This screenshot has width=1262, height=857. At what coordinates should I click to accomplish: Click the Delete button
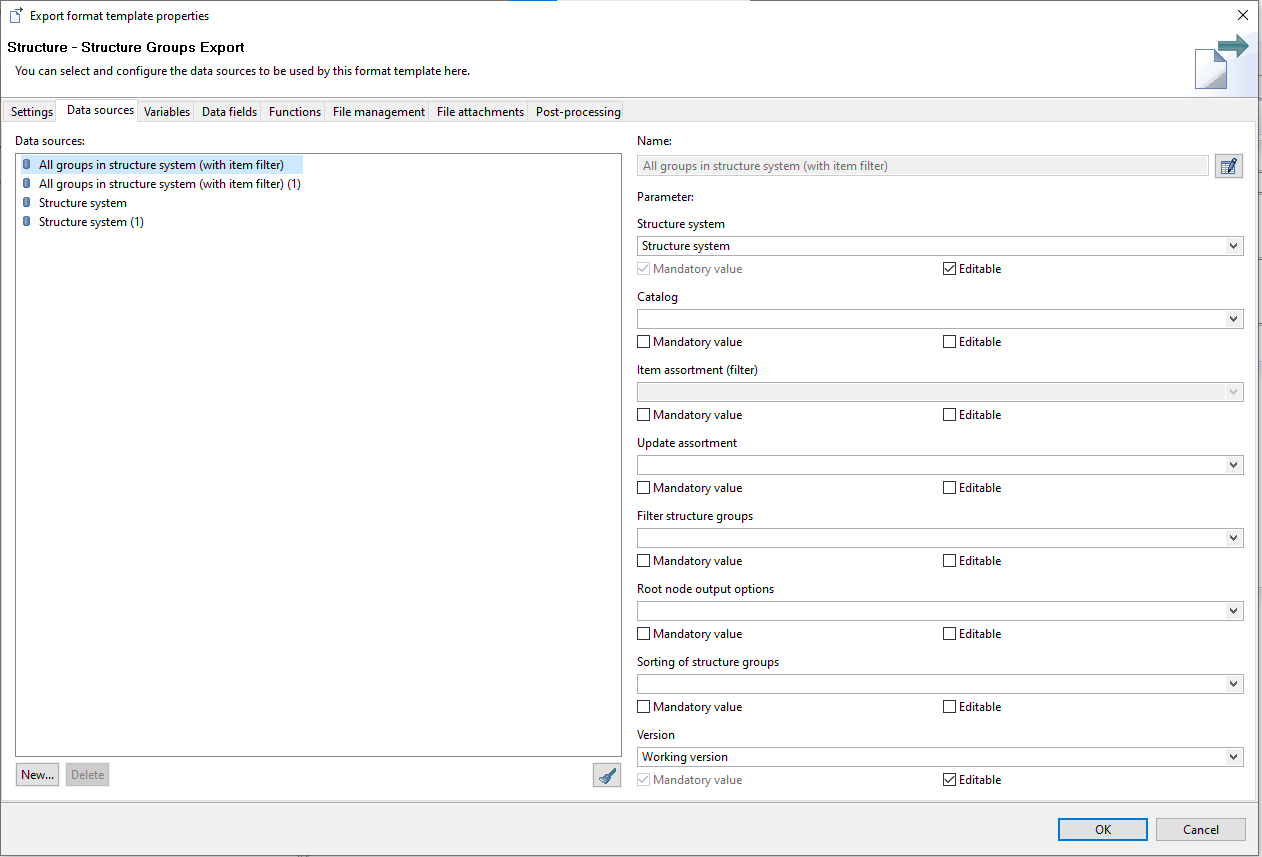[x=87, y=775]
